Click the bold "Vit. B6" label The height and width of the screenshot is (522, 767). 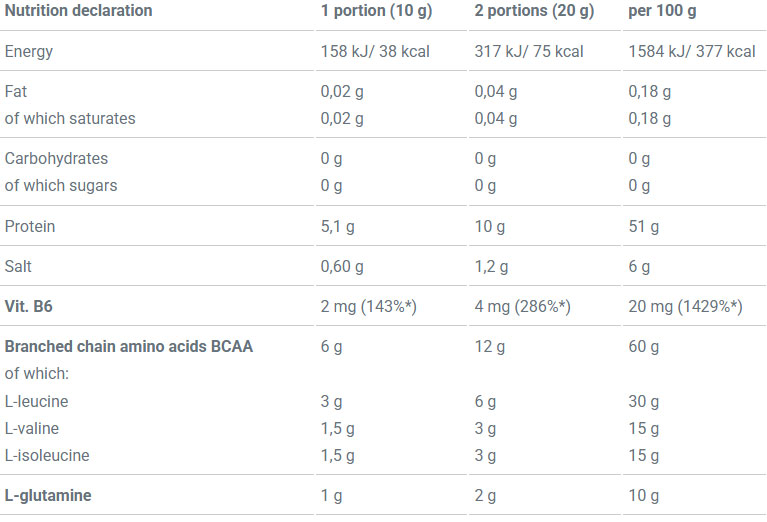(x=27, y=307)
